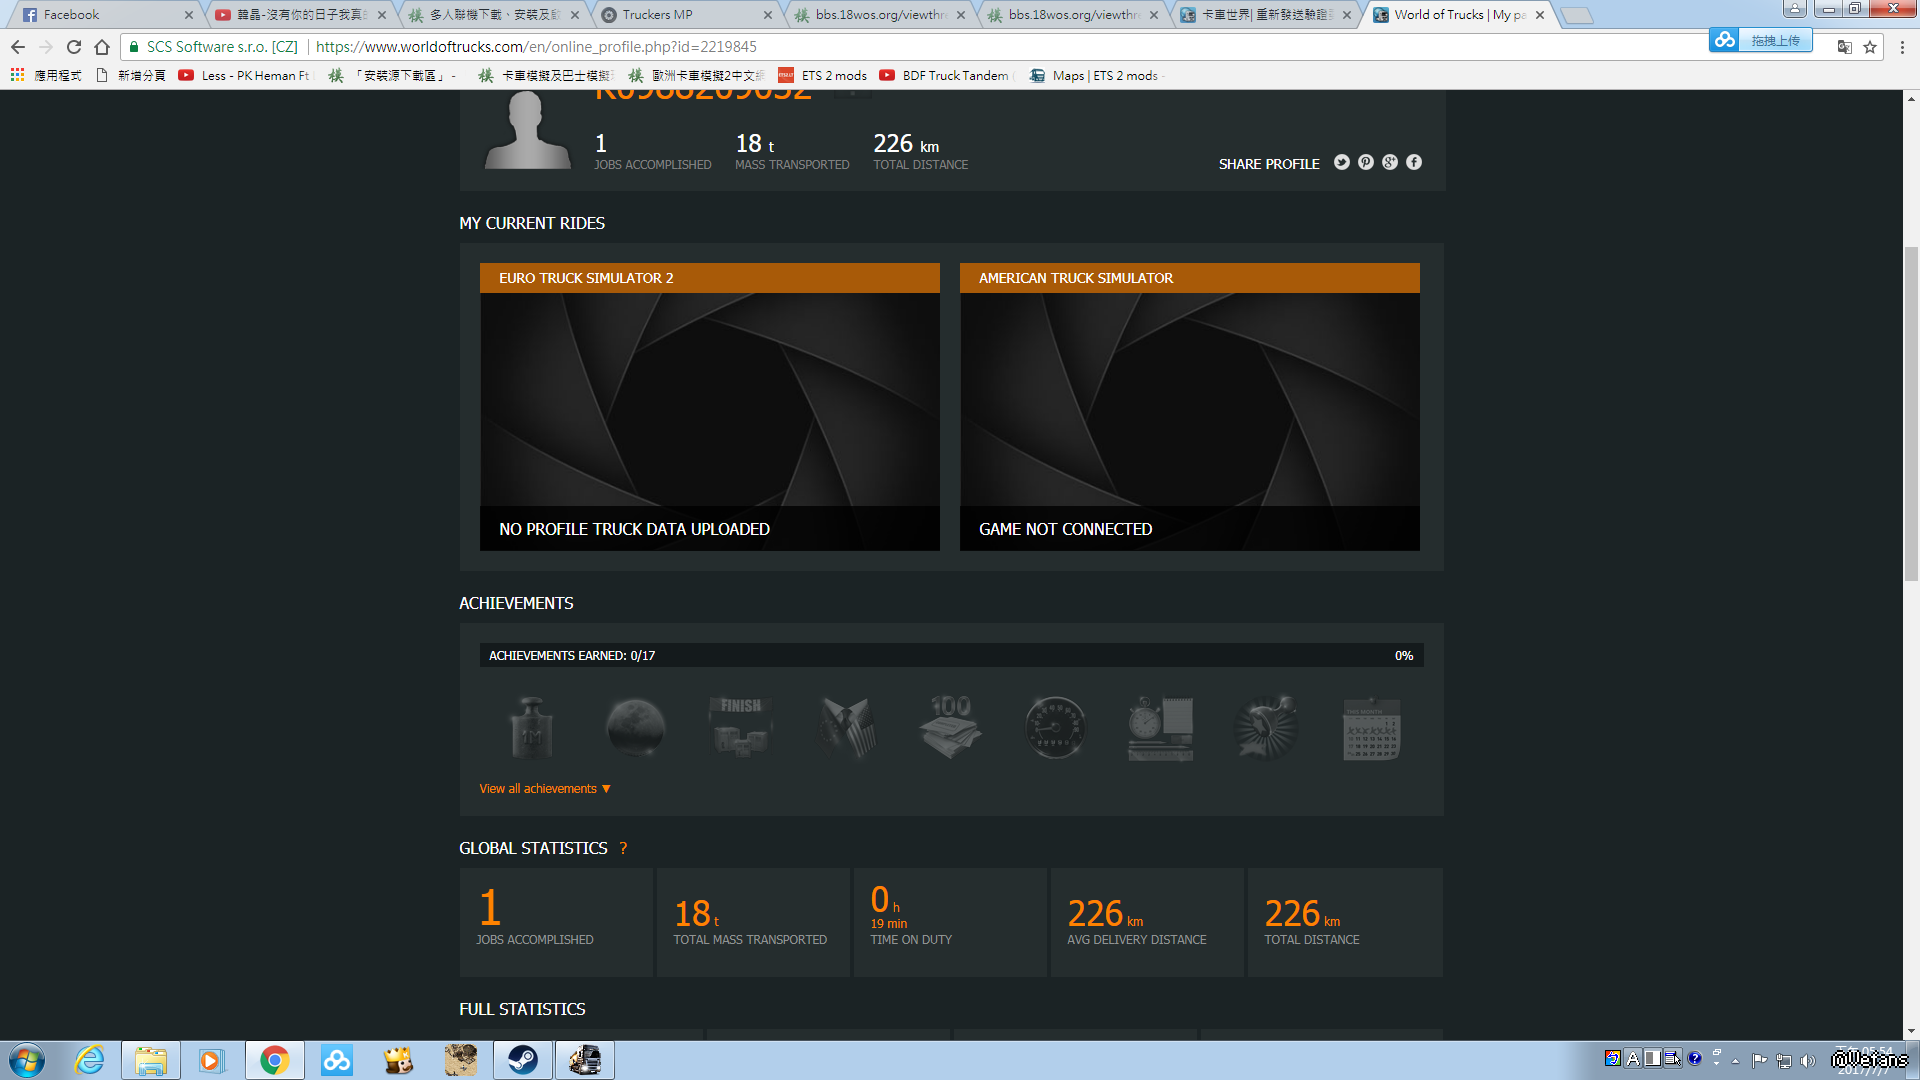Click Global Statistics help question mark
This screenshot has width=1920, height=1080.
coord(623,849)
